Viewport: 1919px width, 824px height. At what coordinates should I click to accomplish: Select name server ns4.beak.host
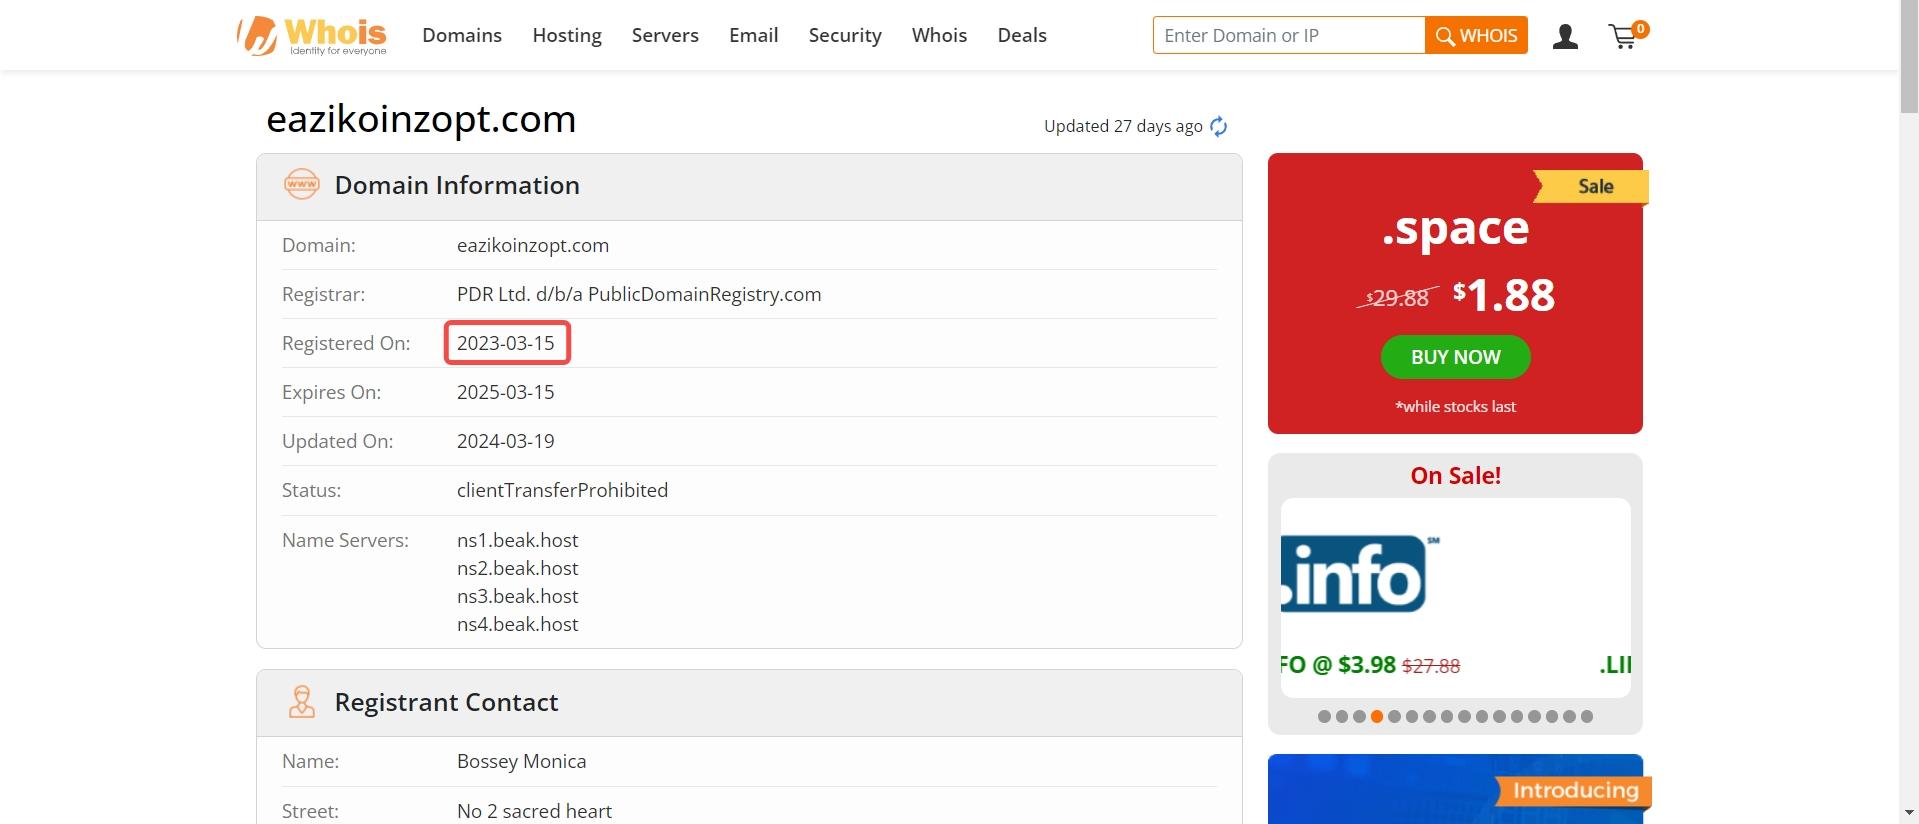pos(518,624)
